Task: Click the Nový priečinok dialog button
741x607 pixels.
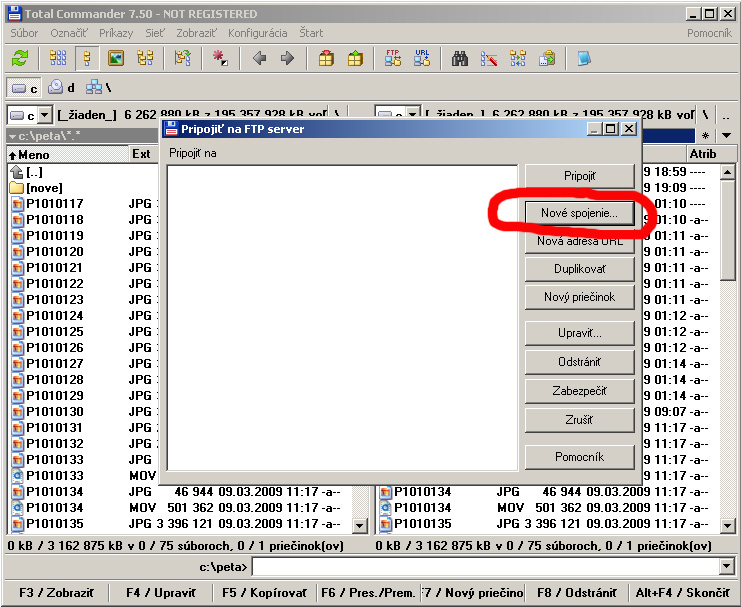Action: pos(579,297)
